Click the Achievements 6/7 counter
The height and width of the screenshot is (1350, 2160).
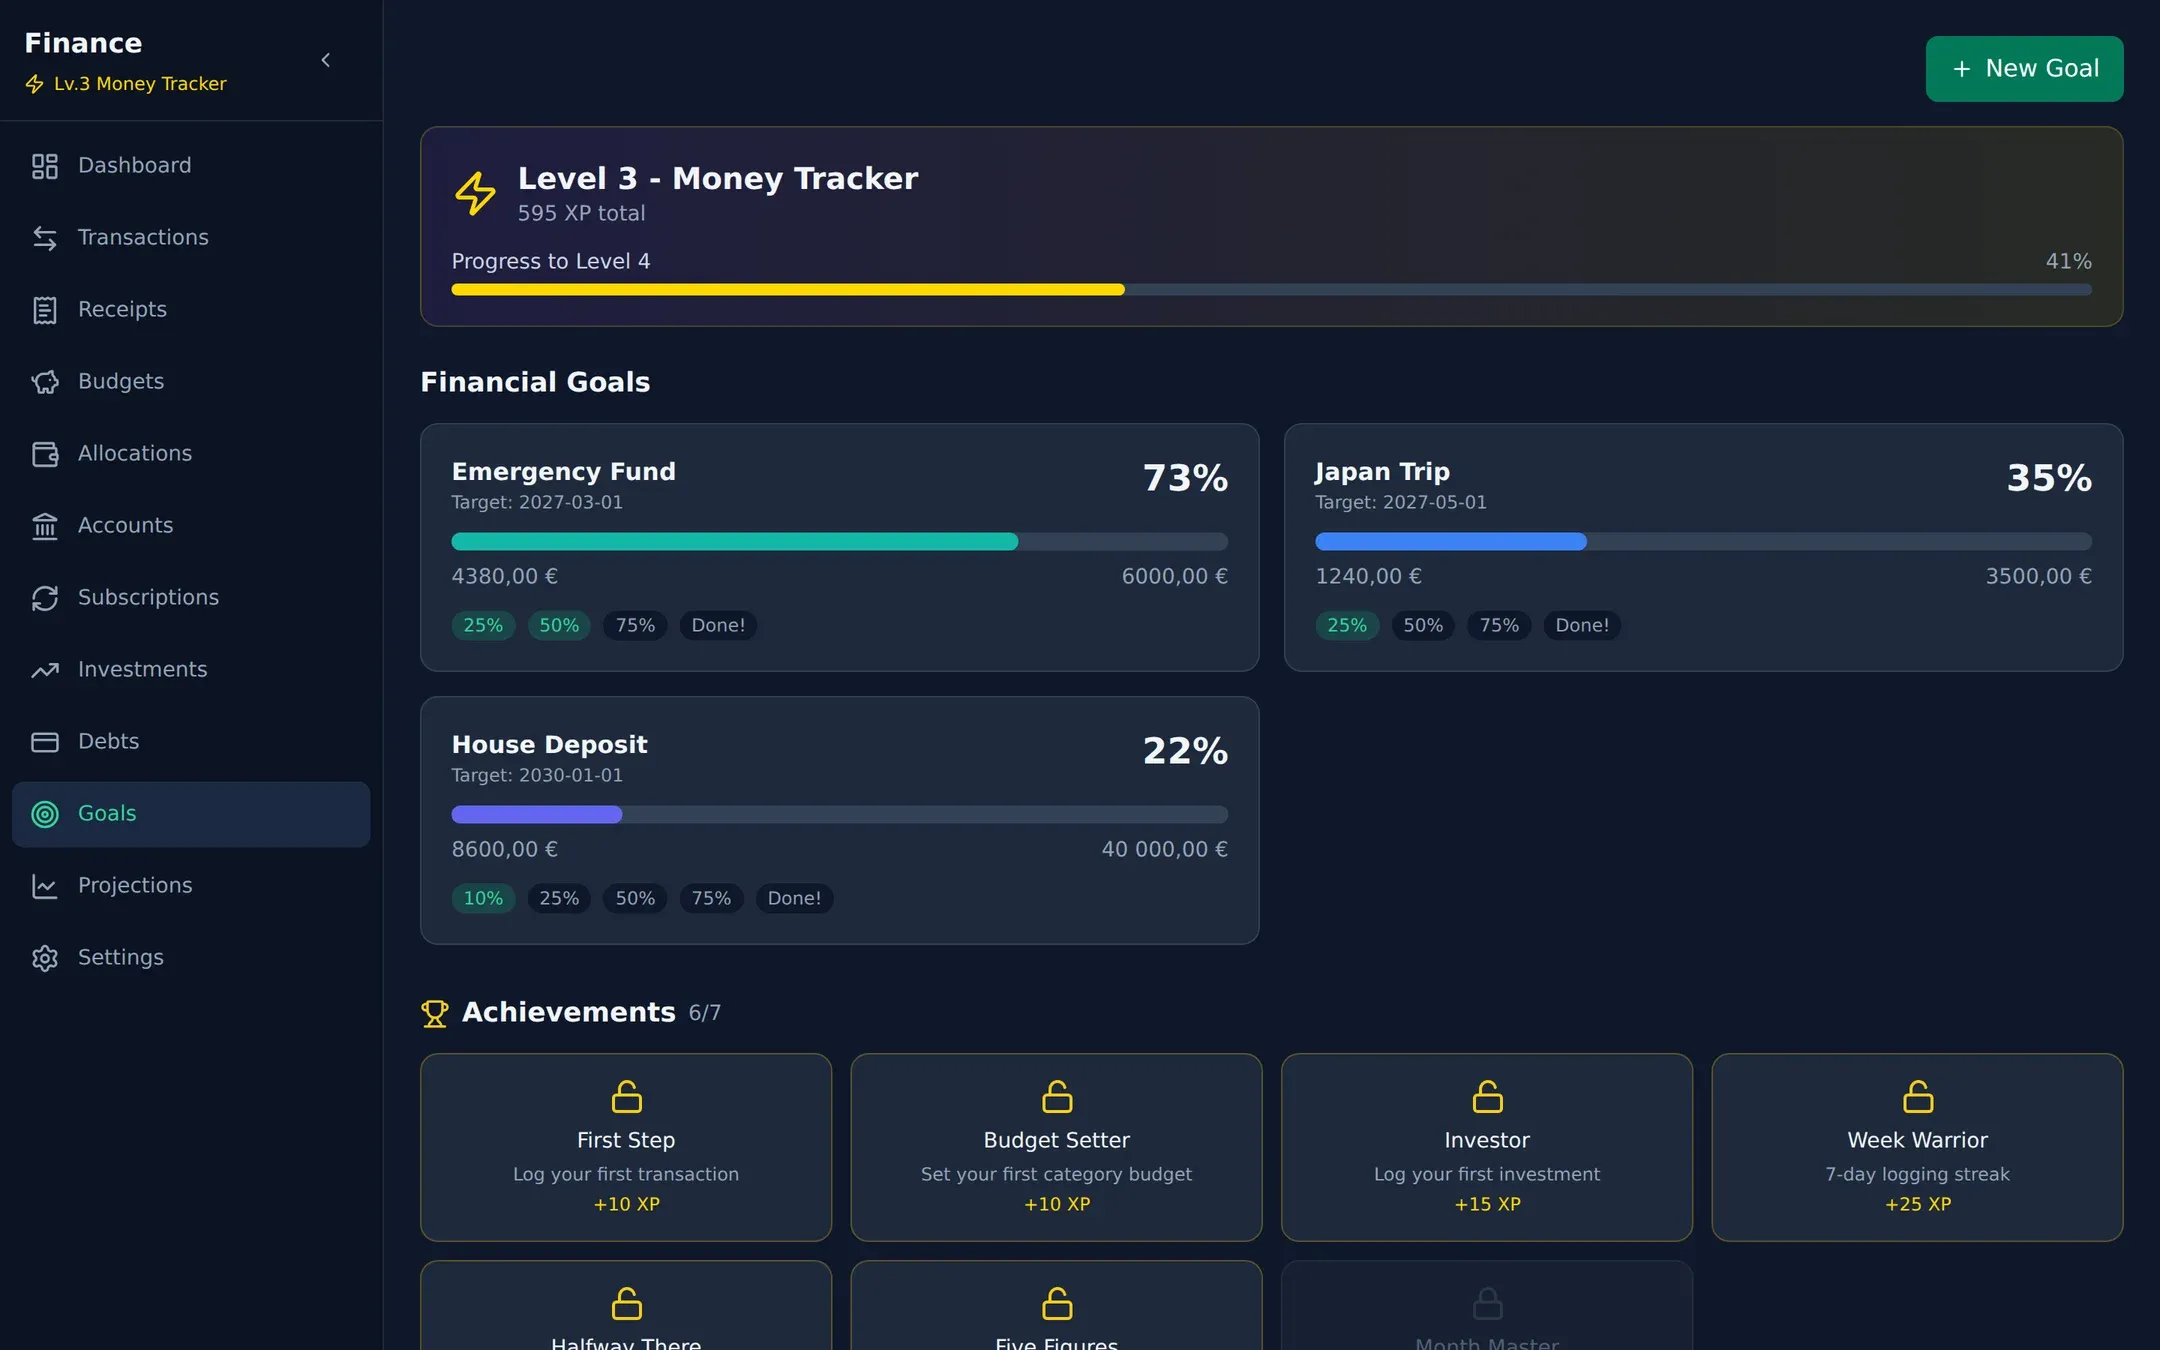pos(704,1014)
